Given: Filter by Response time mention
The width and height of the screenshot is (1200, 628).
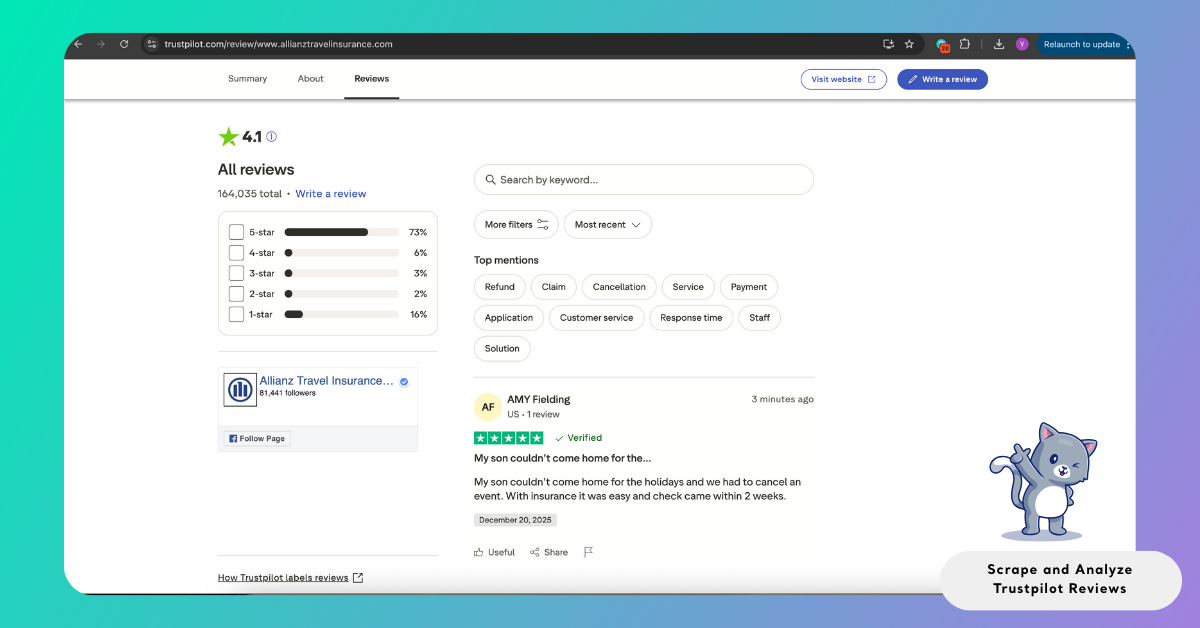Looking at the screenshot, I should tap(691, 318).
